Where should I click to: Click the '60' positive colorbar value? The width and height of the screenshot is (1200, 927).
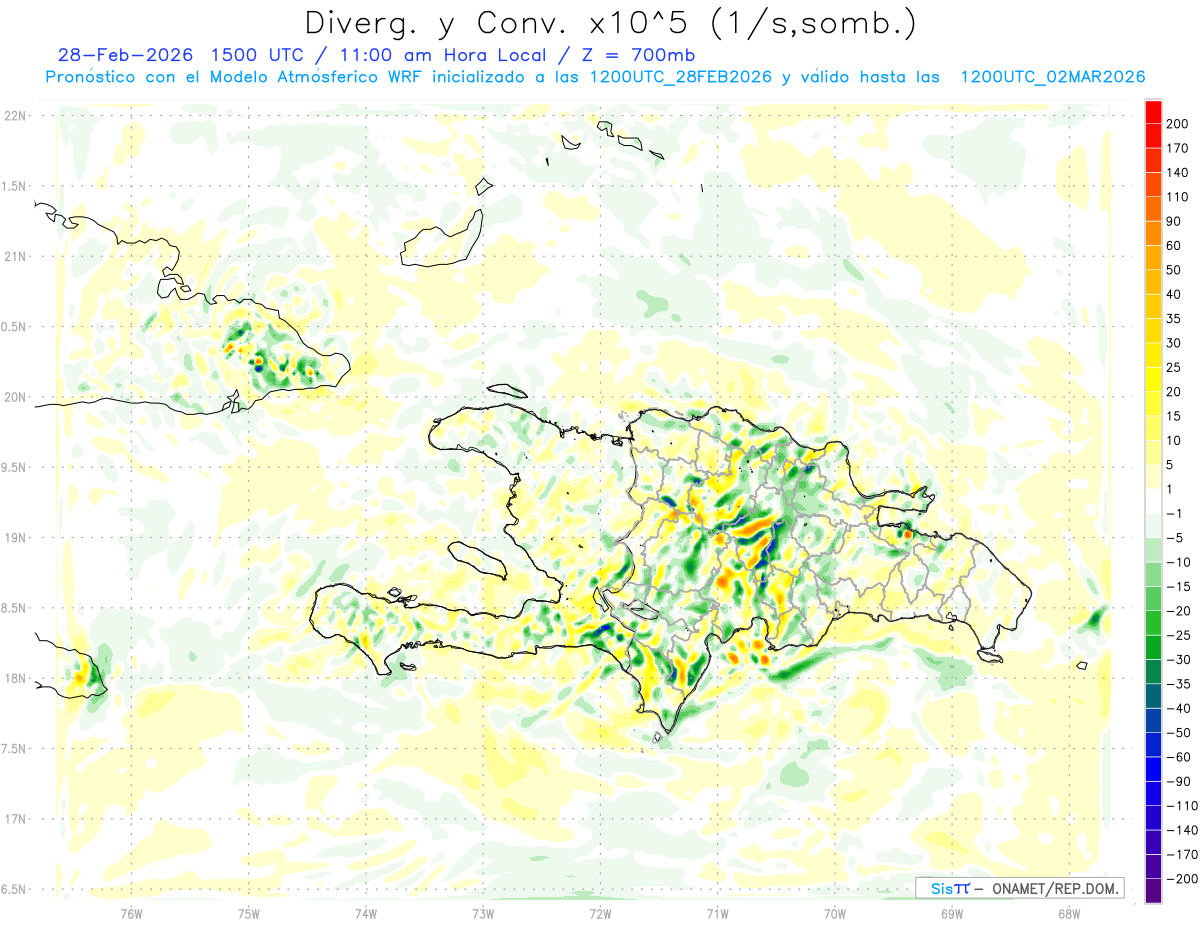click(1174, 246)
